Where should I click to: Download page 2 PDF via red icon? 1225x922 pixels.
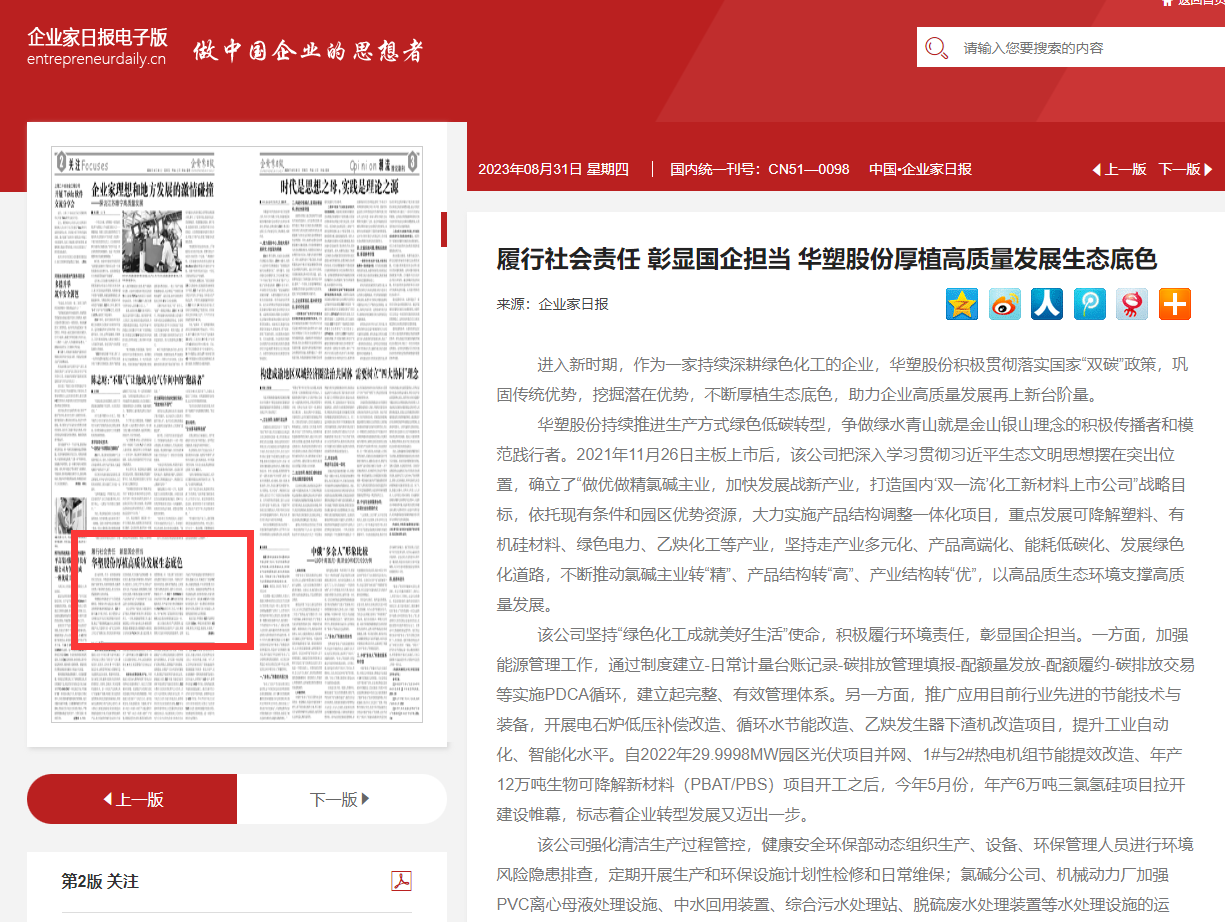coord(401,880)
